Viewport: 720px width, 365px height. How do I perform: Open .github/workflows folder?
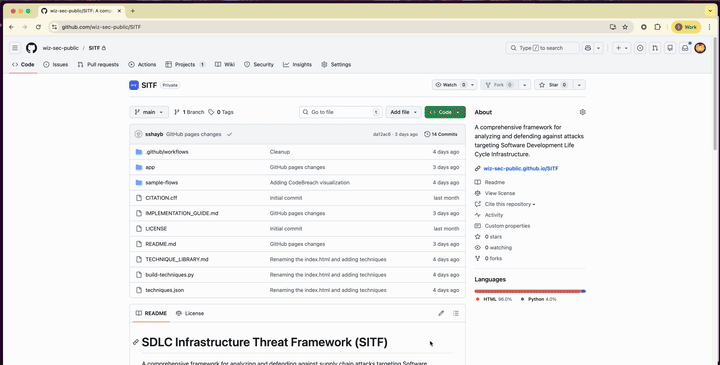167,152
